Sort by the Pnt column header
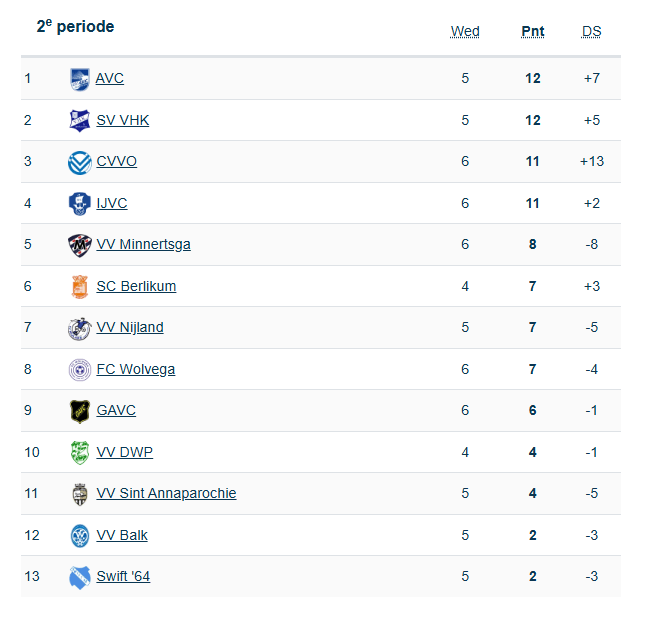 (x=533, y=31)
